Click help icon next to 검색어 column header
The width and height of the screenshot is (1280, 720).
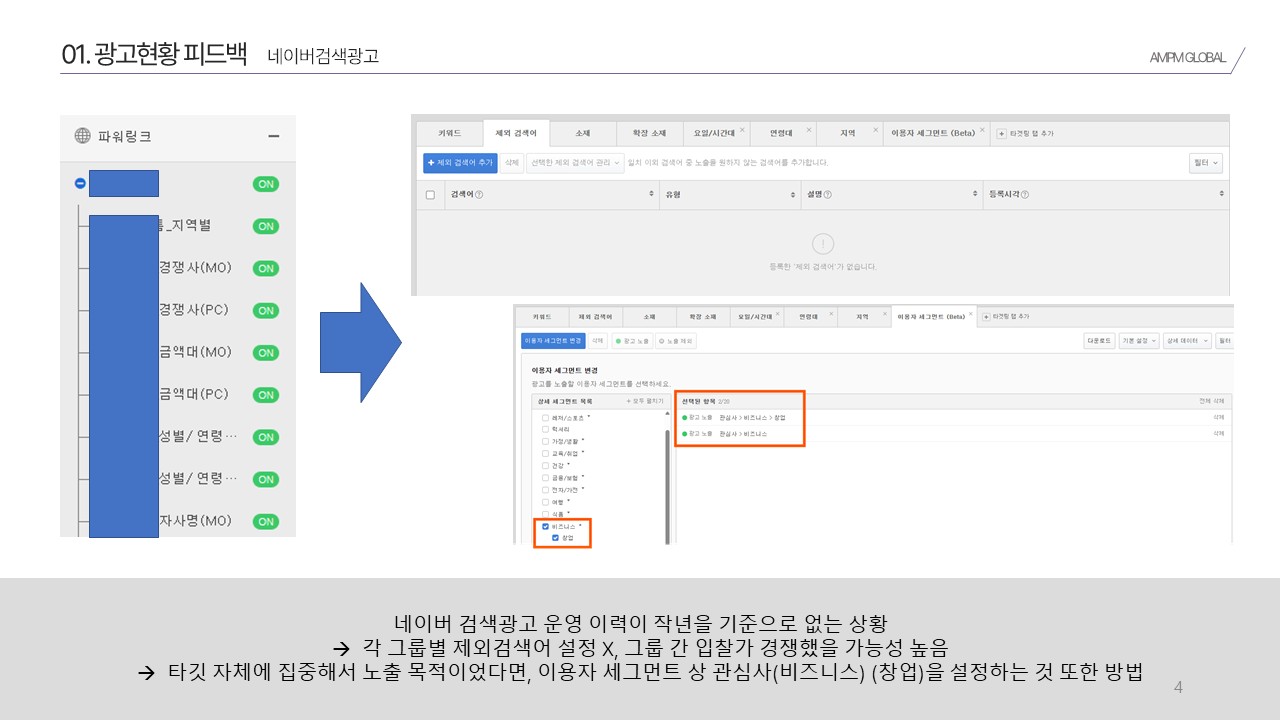[x=478, y=194]
